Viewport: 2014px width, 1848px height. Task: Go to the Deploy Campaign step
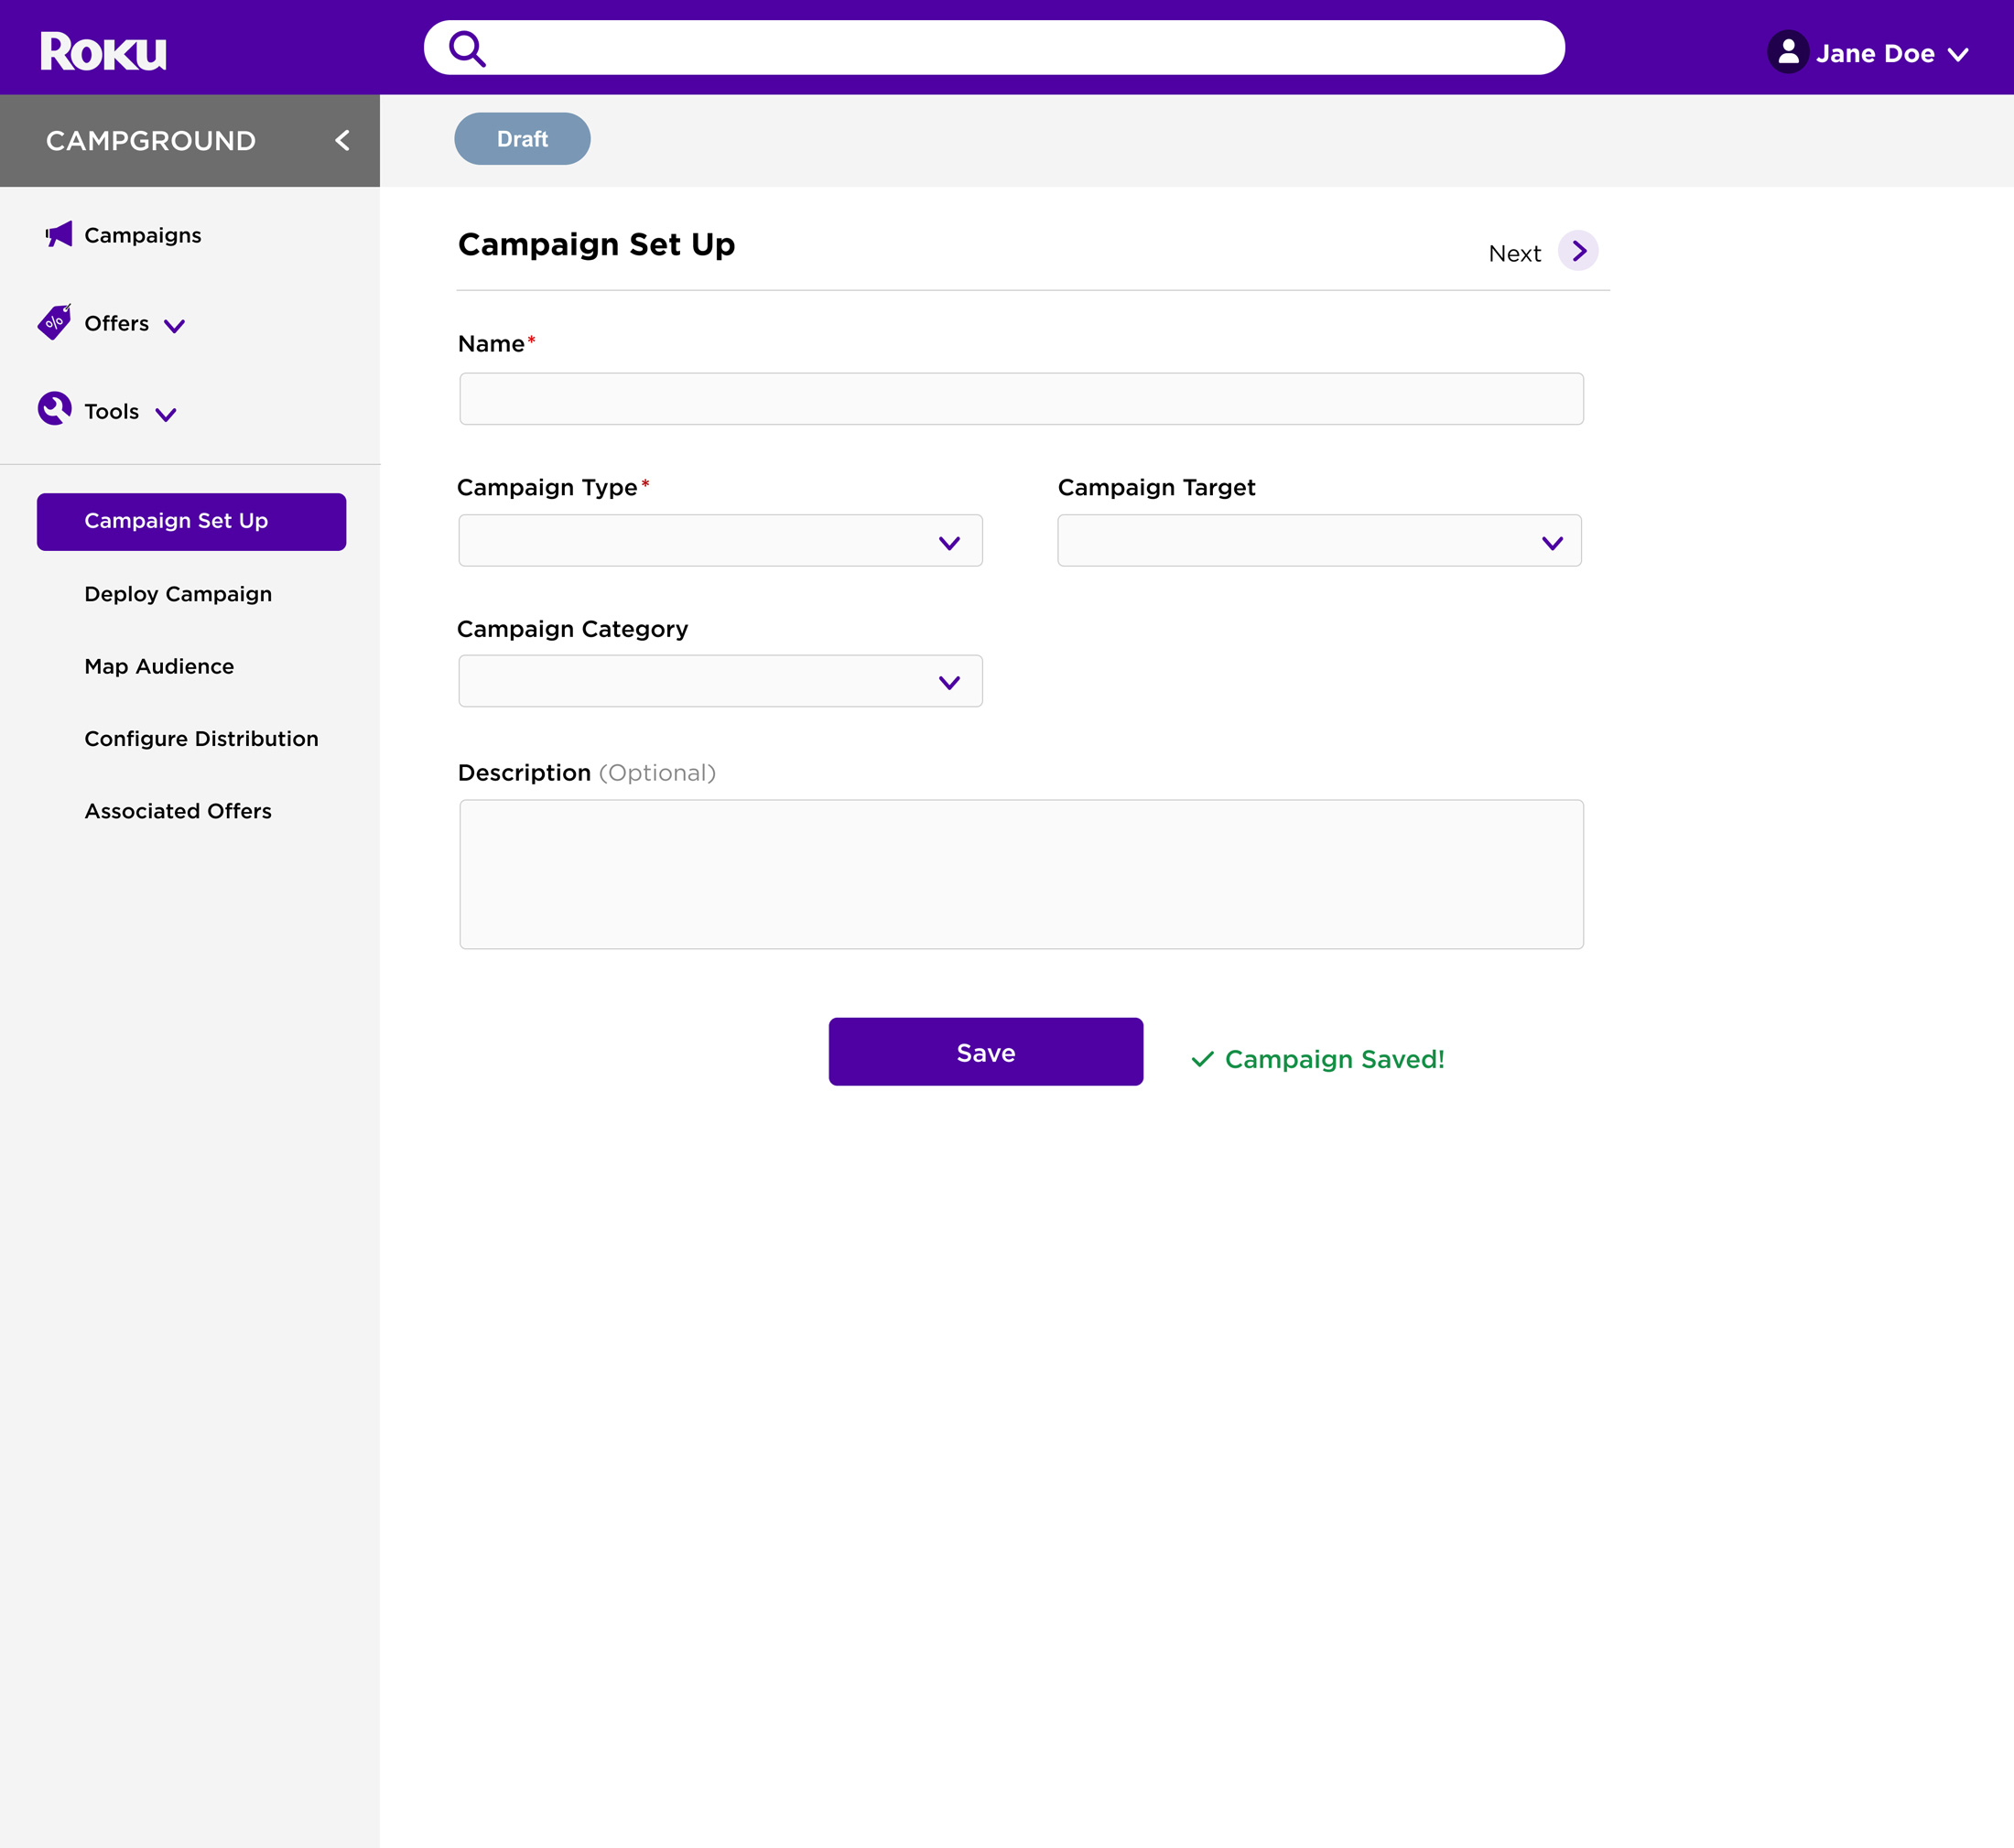coord(178,594)
